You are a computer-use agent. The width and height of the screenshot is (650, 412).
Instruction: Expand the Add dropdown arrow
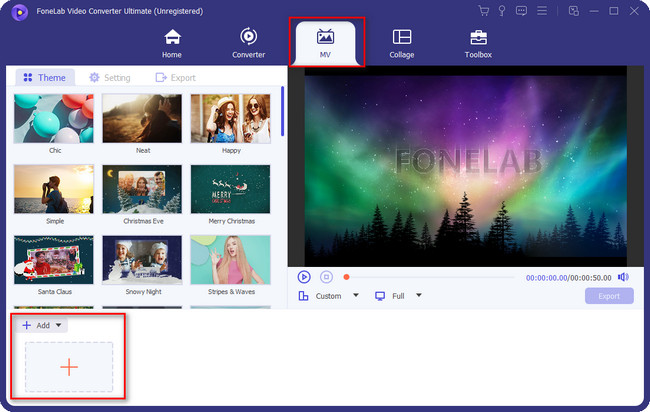click(x=58, y=325)
